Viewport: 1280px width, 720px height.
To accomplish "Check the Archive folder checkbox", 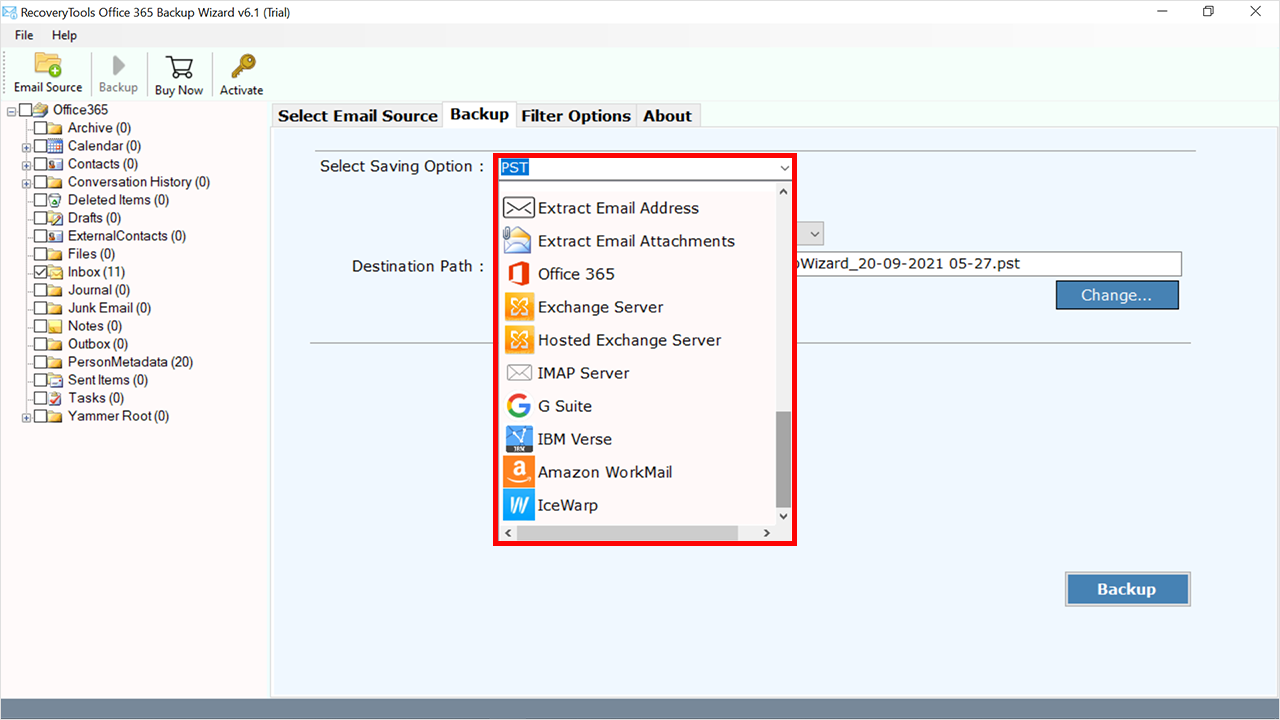I will (x=41, y=128).
